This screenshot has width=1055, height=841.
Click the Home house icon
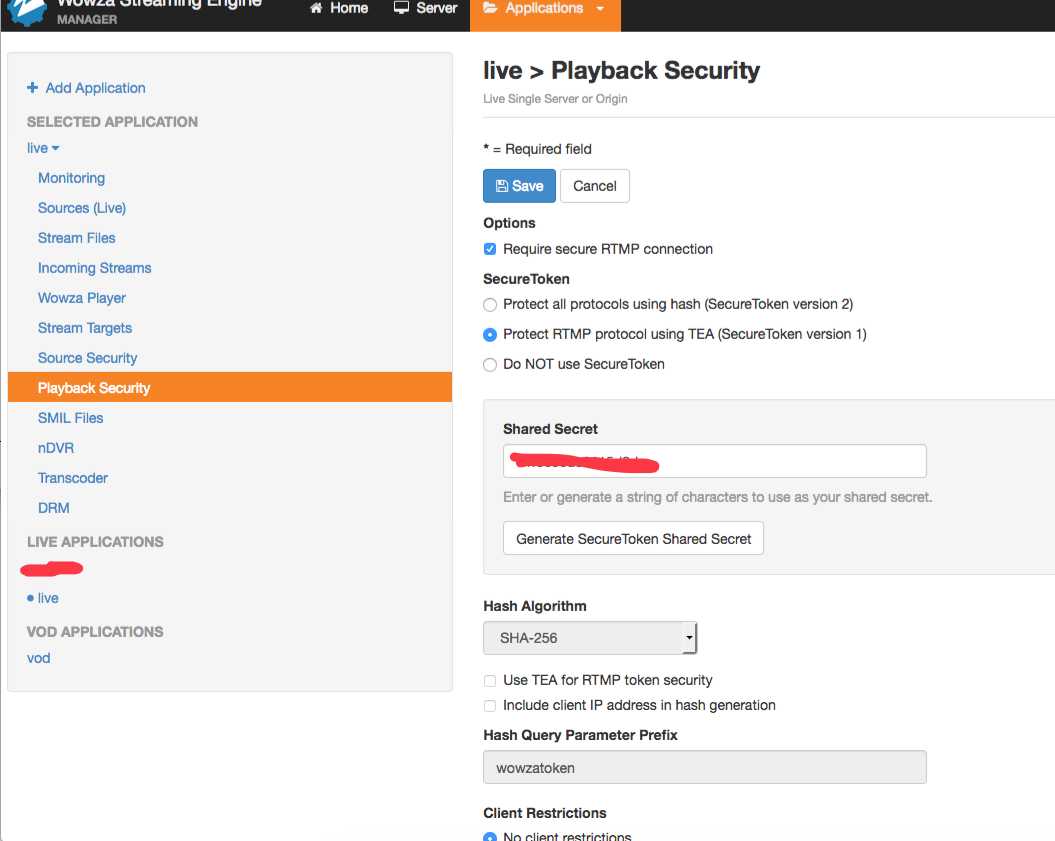click(316, 8)
